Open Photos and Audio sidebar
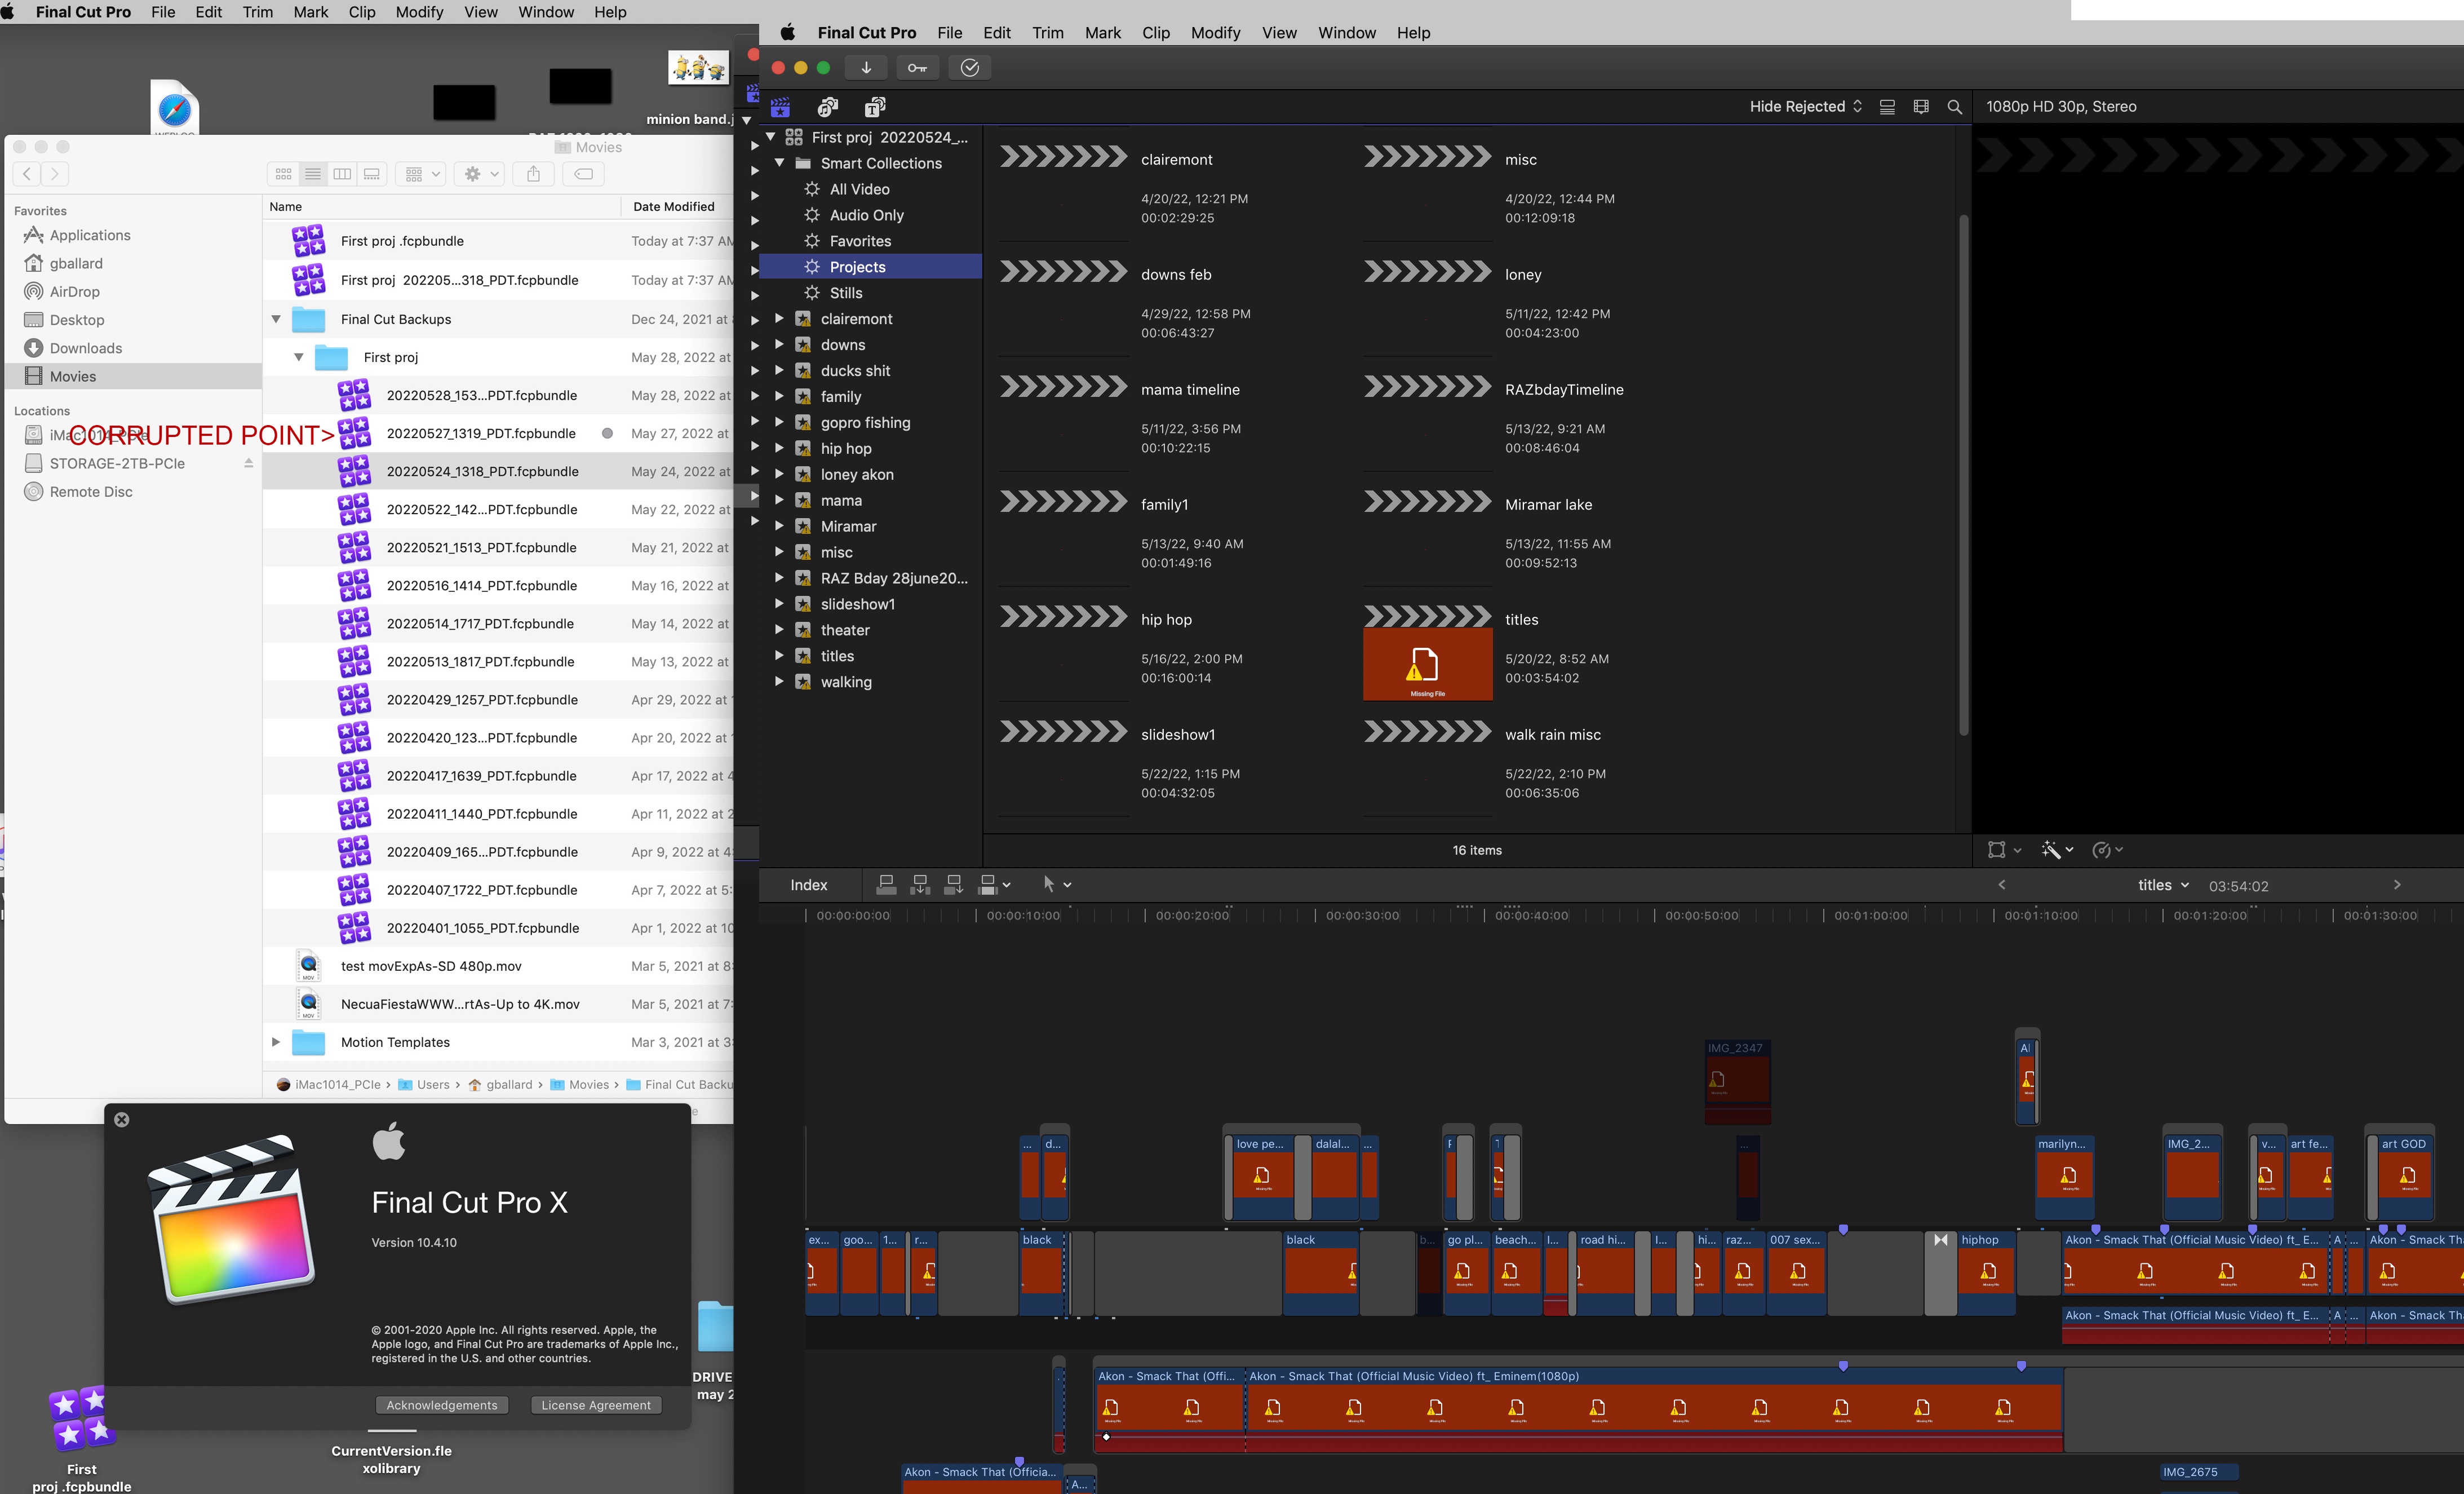The height and width of the screenshot is (1494, 2464). tap(828, 107)
